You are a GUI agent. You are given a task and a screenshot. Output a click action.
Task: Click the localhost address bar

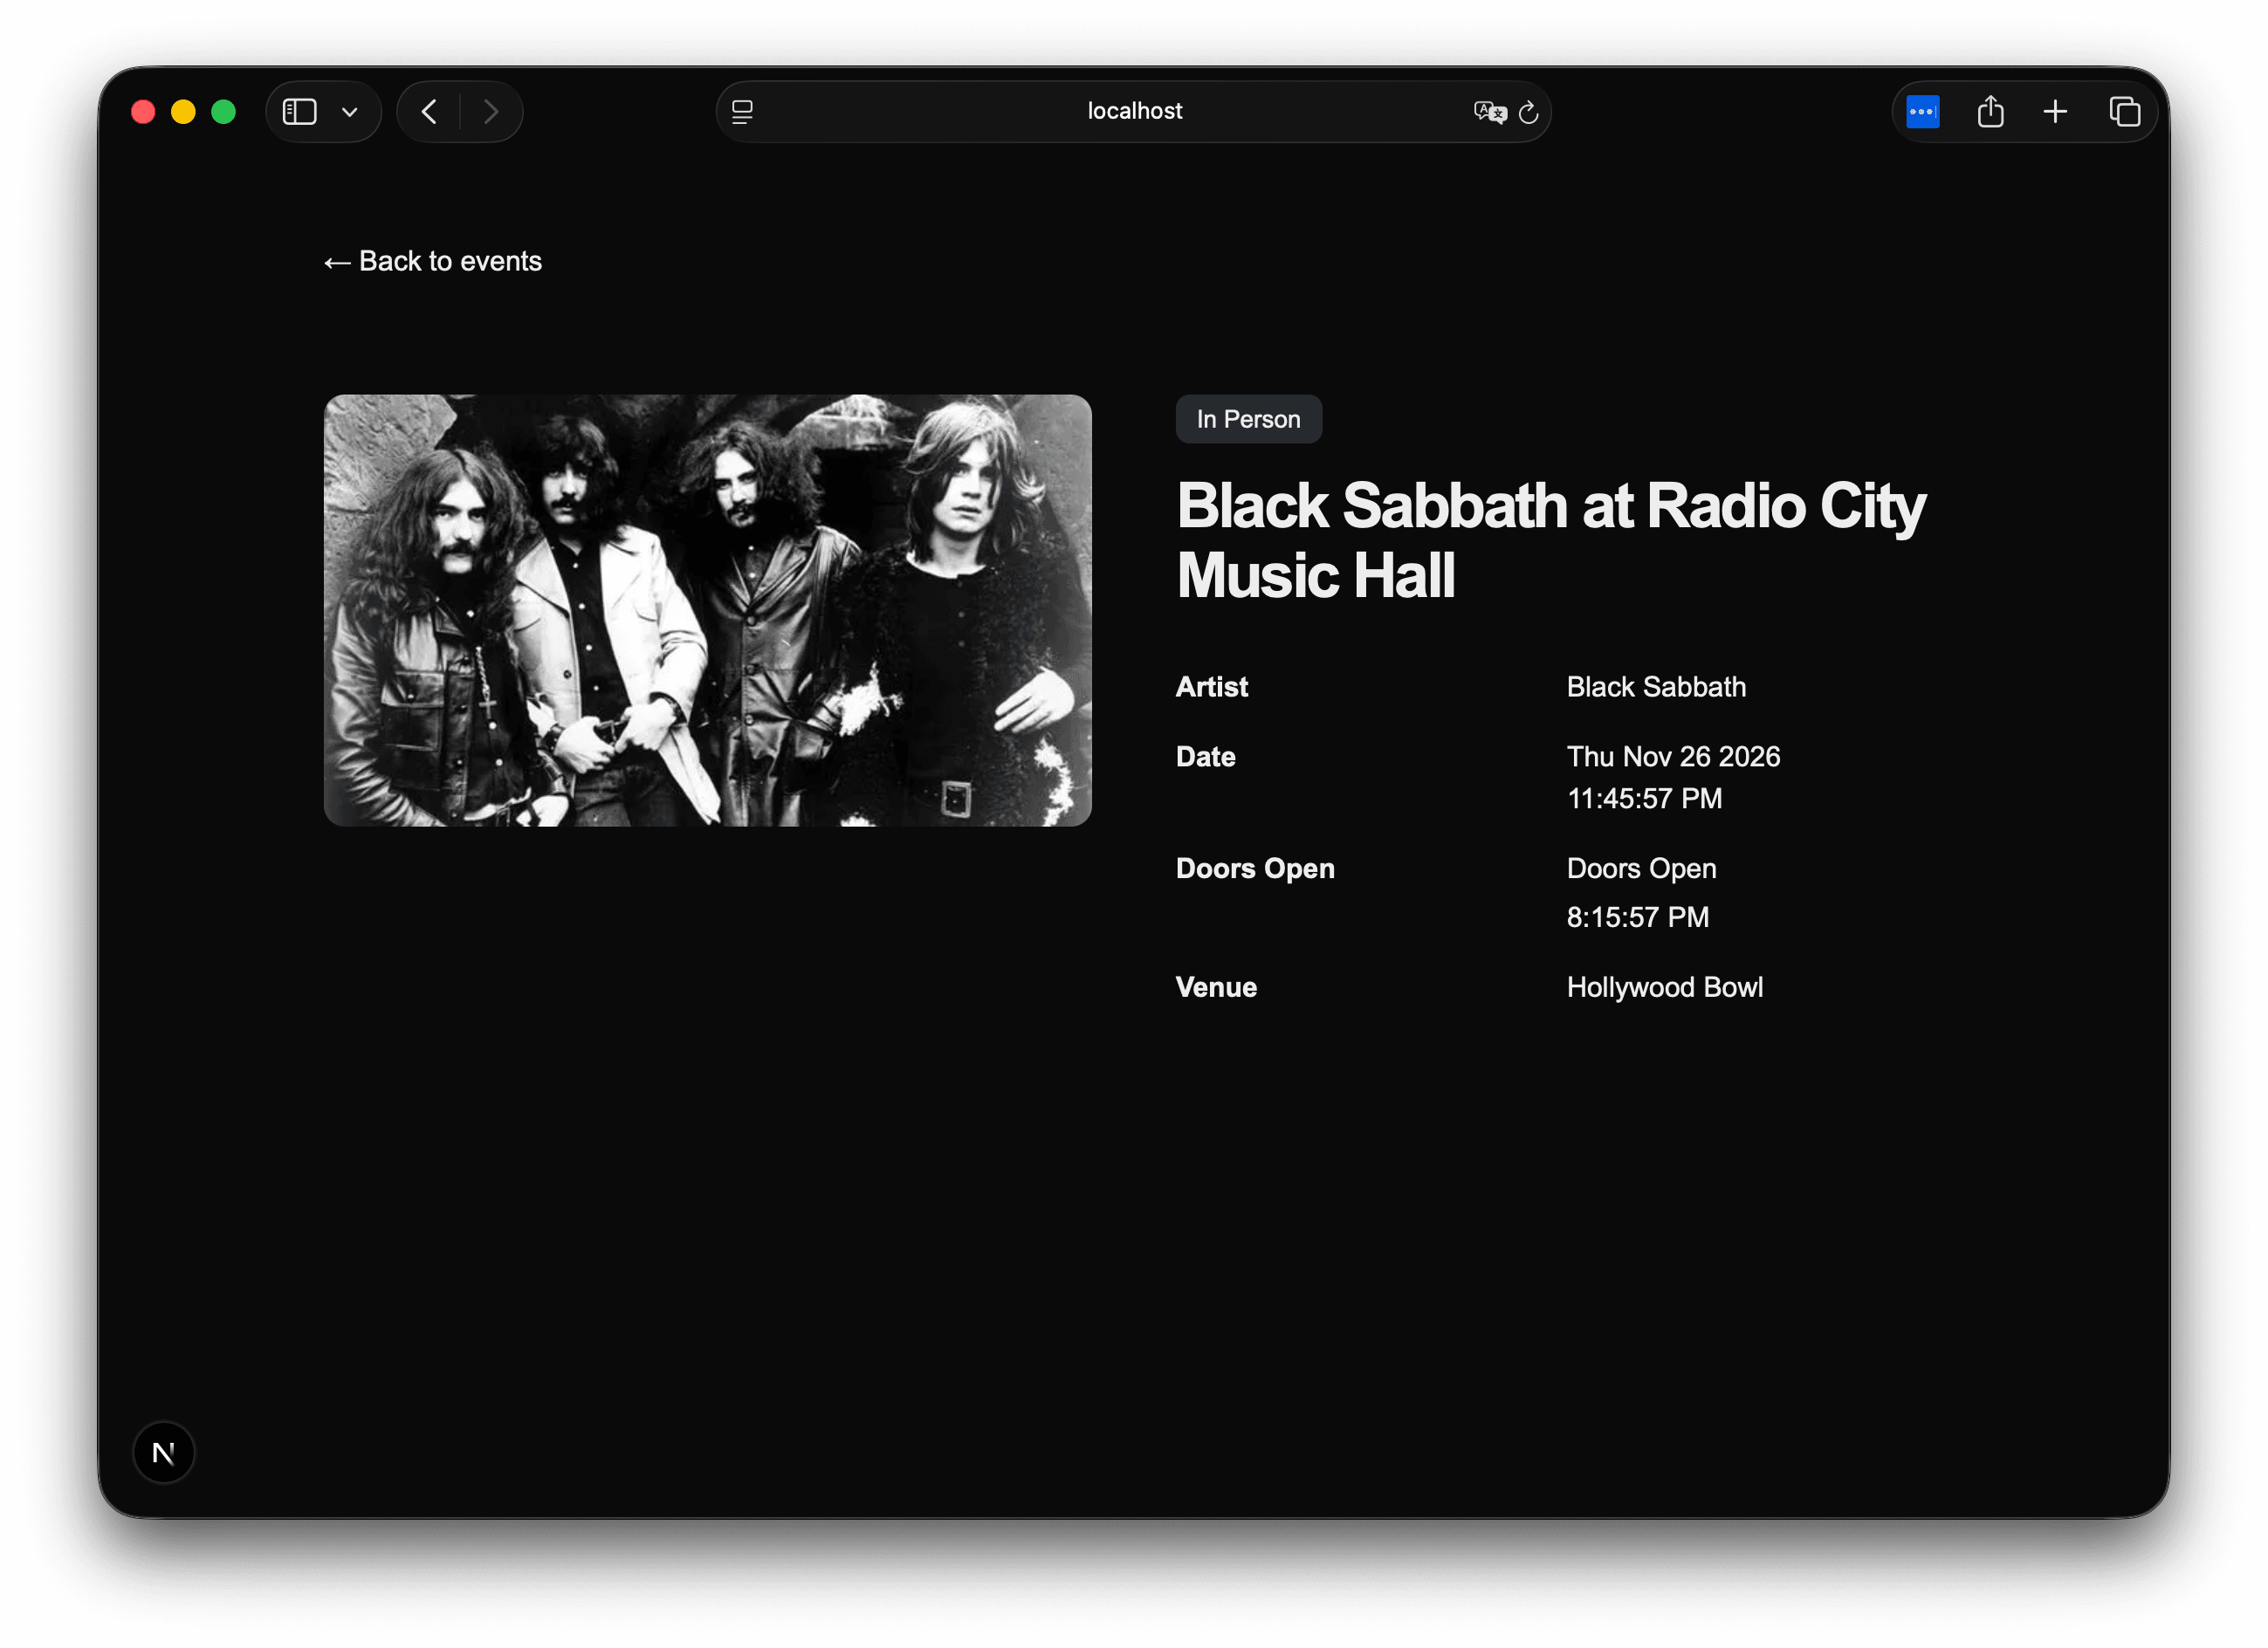[1134, 112]
